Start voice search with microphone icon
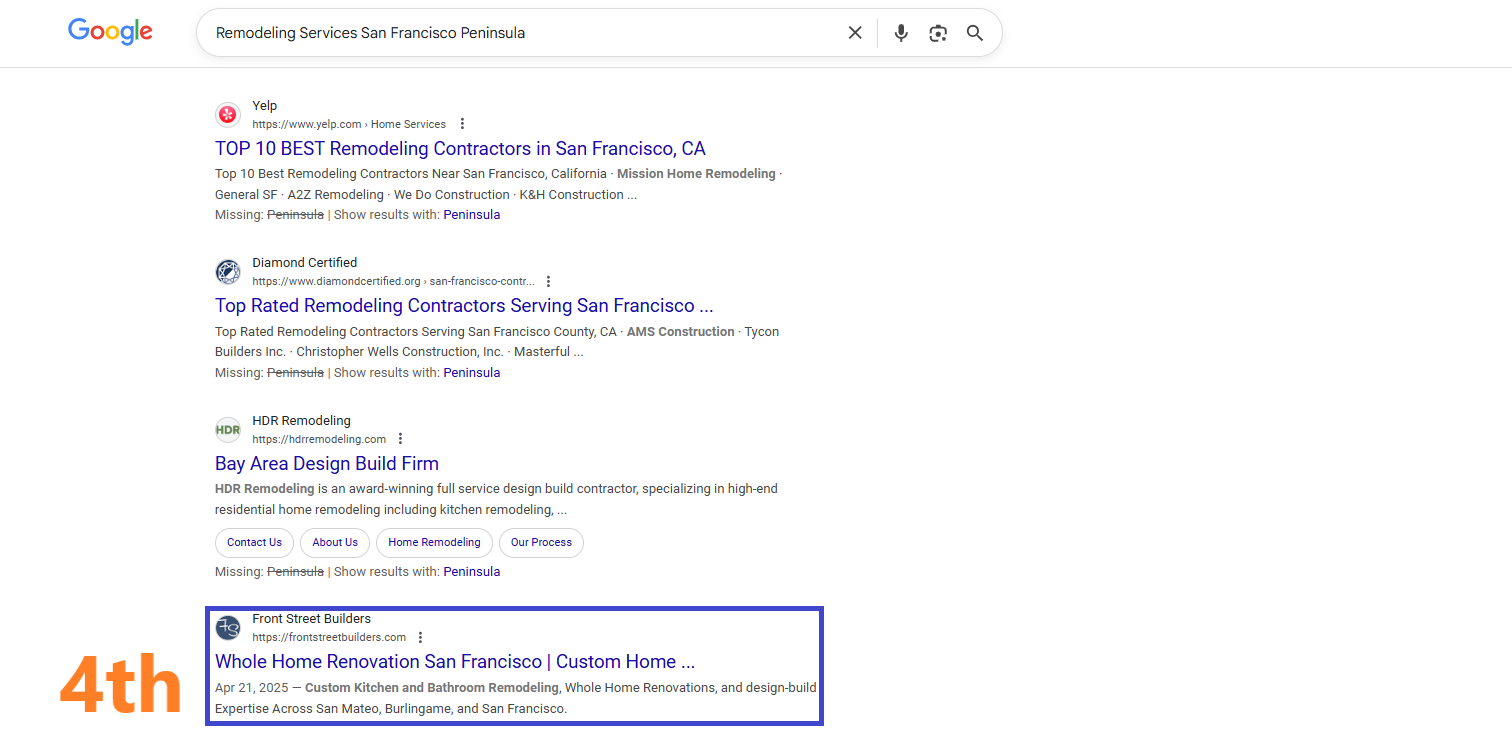Viewport: 1512px width, 741px height. click(901, 33)
